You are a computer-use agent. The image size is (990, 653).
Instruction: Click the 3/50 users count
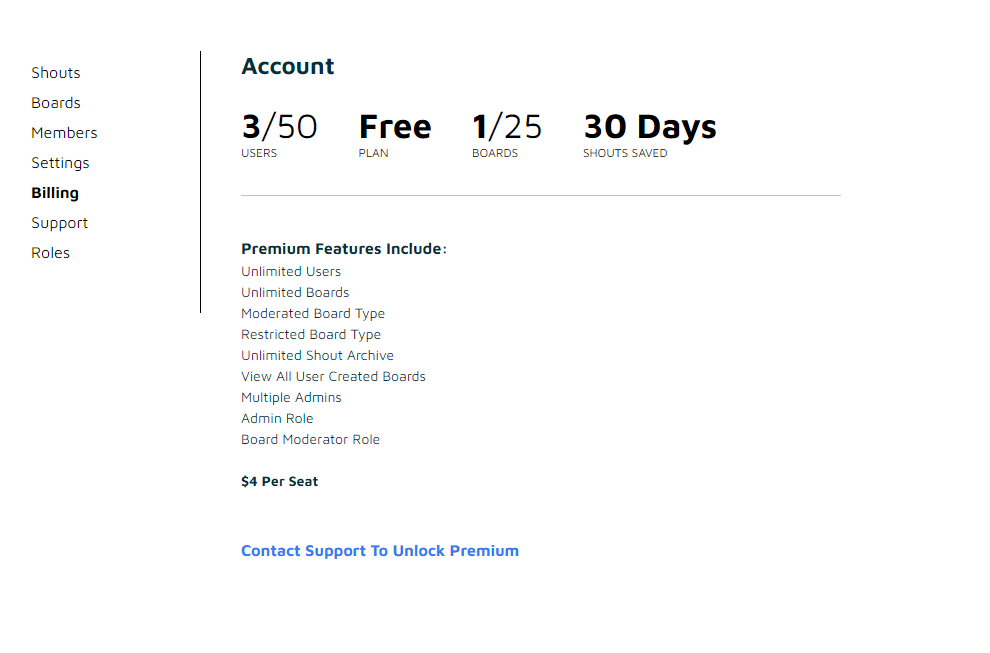279,127
